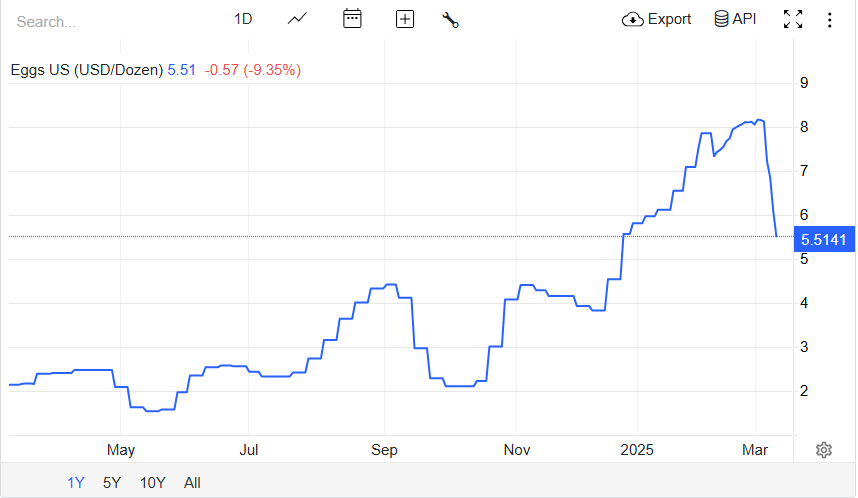The image size is (858, 498).
Task: Click the plus compare indicator icon
Action: [x=405, y=19]
